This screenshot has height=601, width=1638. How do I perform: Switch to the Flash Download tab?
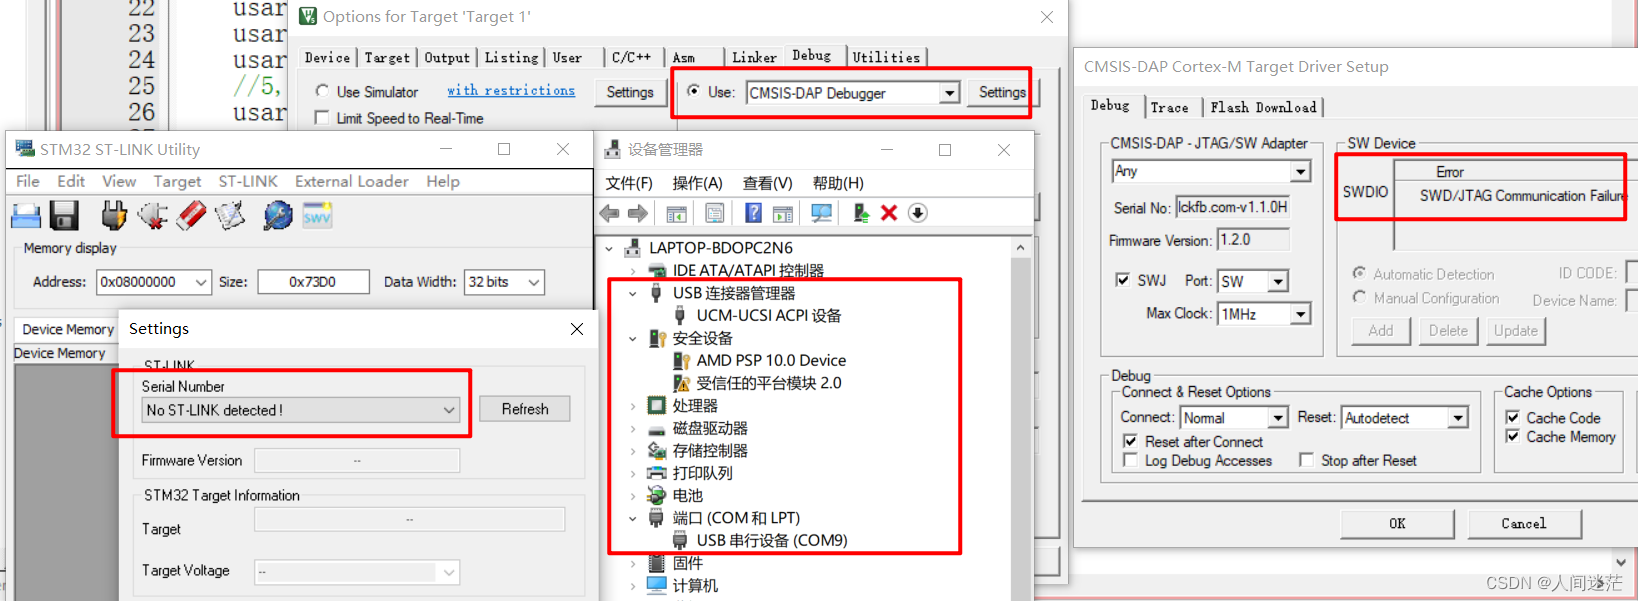pos(1263,107)
